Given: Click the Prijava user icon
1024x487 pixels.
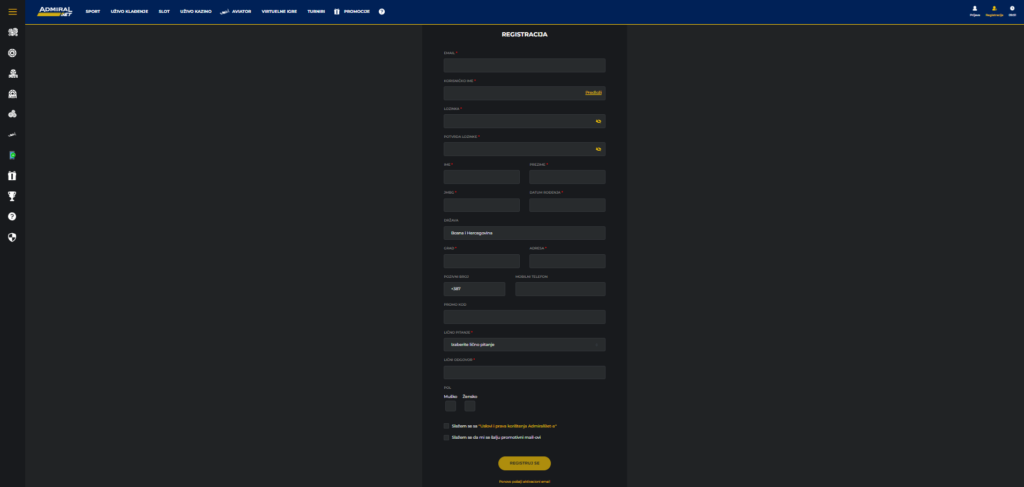Looking at the screenshot, I should coord(975,10).
